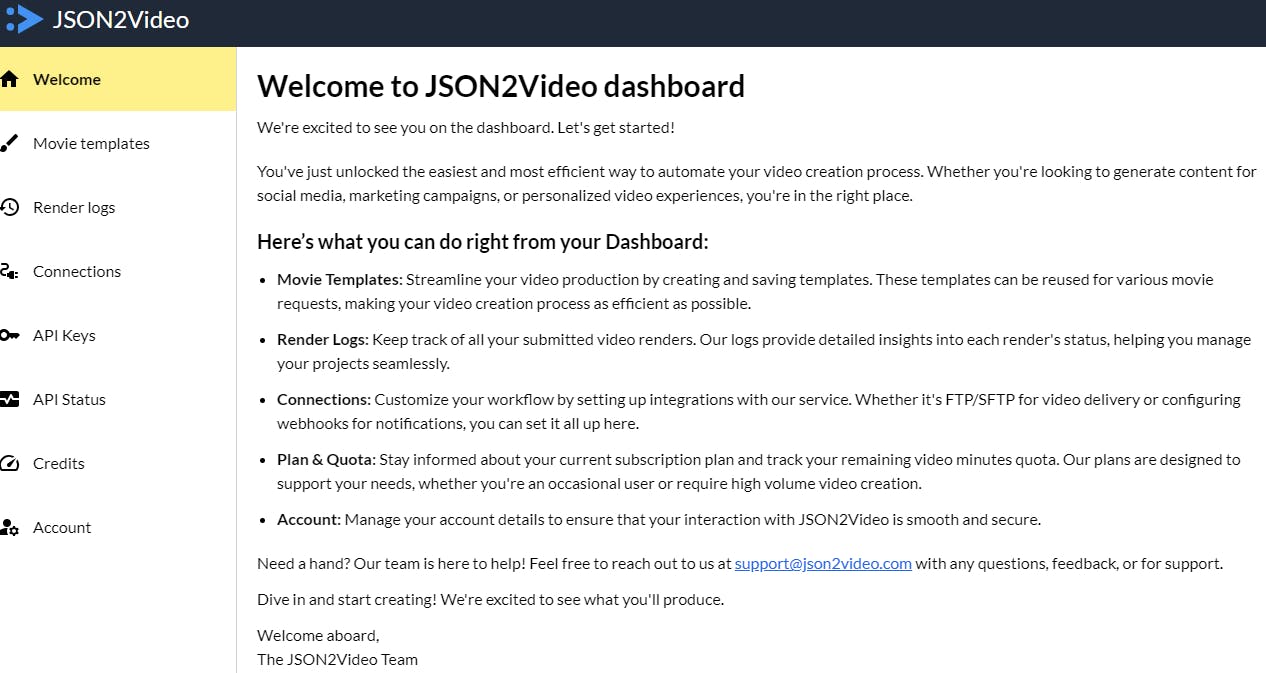
Task: Select the key icon for API Keys
Action: pyautogui.click(x=9, y=335)
